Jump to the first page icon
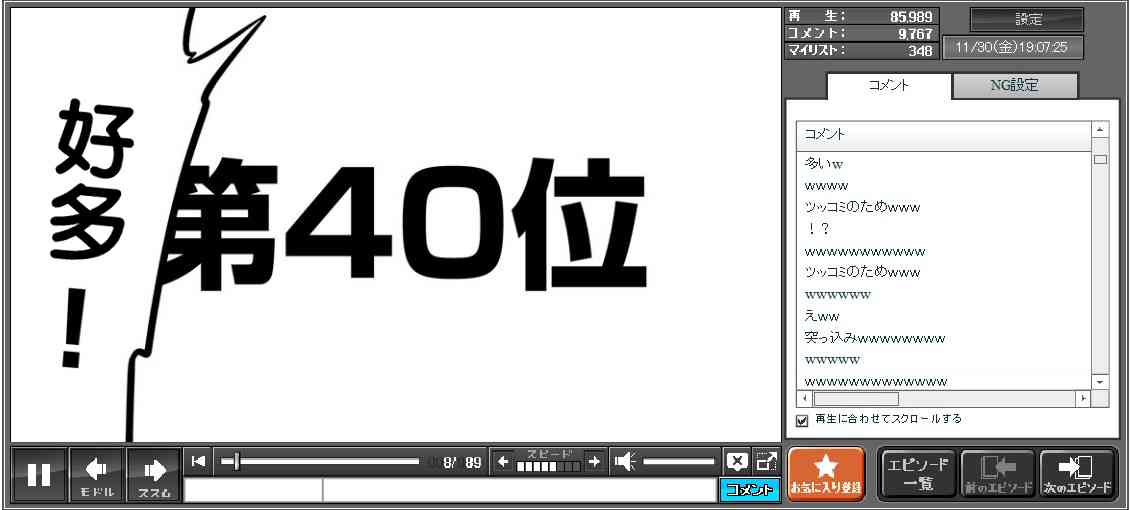1131x510 pixels. point(198,461)
